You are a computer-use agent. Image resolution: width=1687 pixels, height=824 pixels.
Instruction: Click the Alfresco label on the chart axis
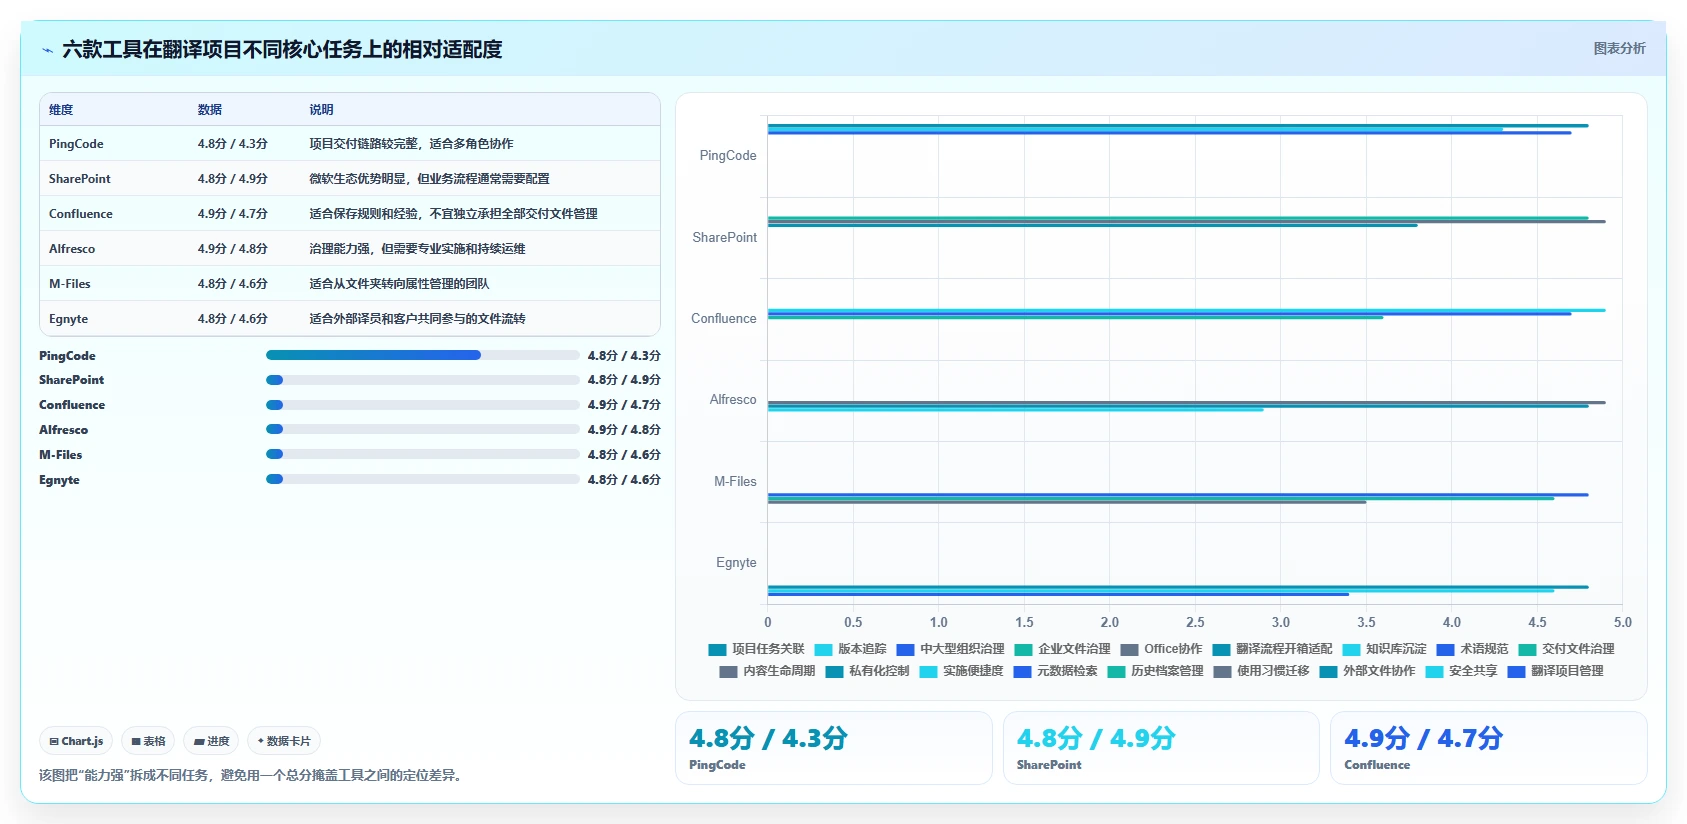click(733, 400)
